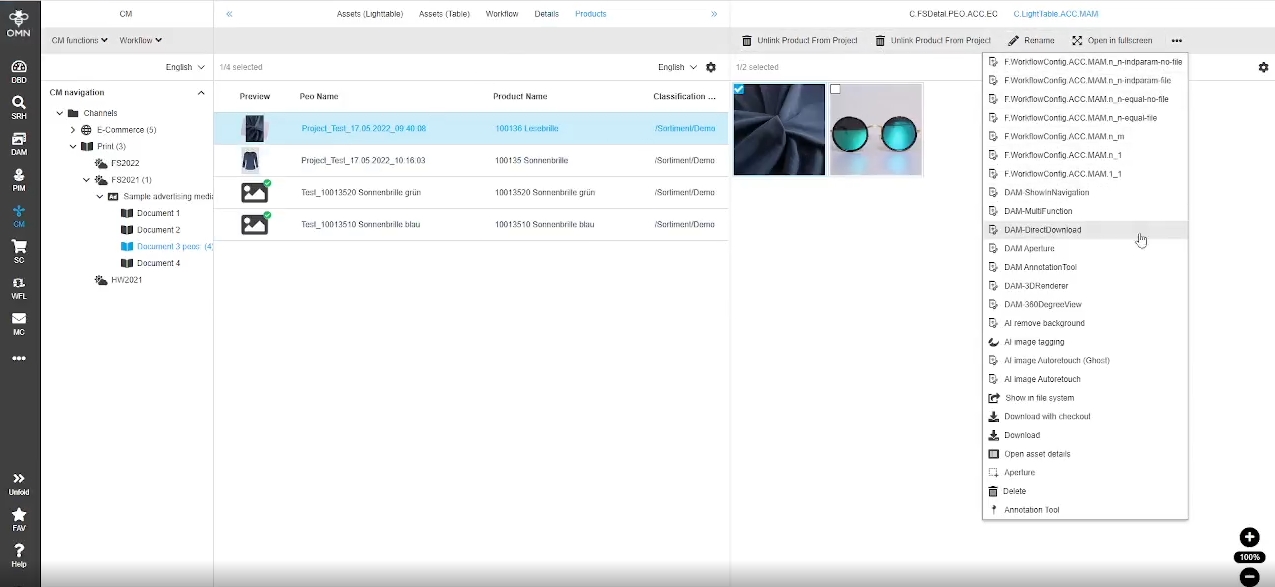Screen dimensions: 1275x587
Task: Click Open in fullscreen button
Action: (x=1112, y=41)
